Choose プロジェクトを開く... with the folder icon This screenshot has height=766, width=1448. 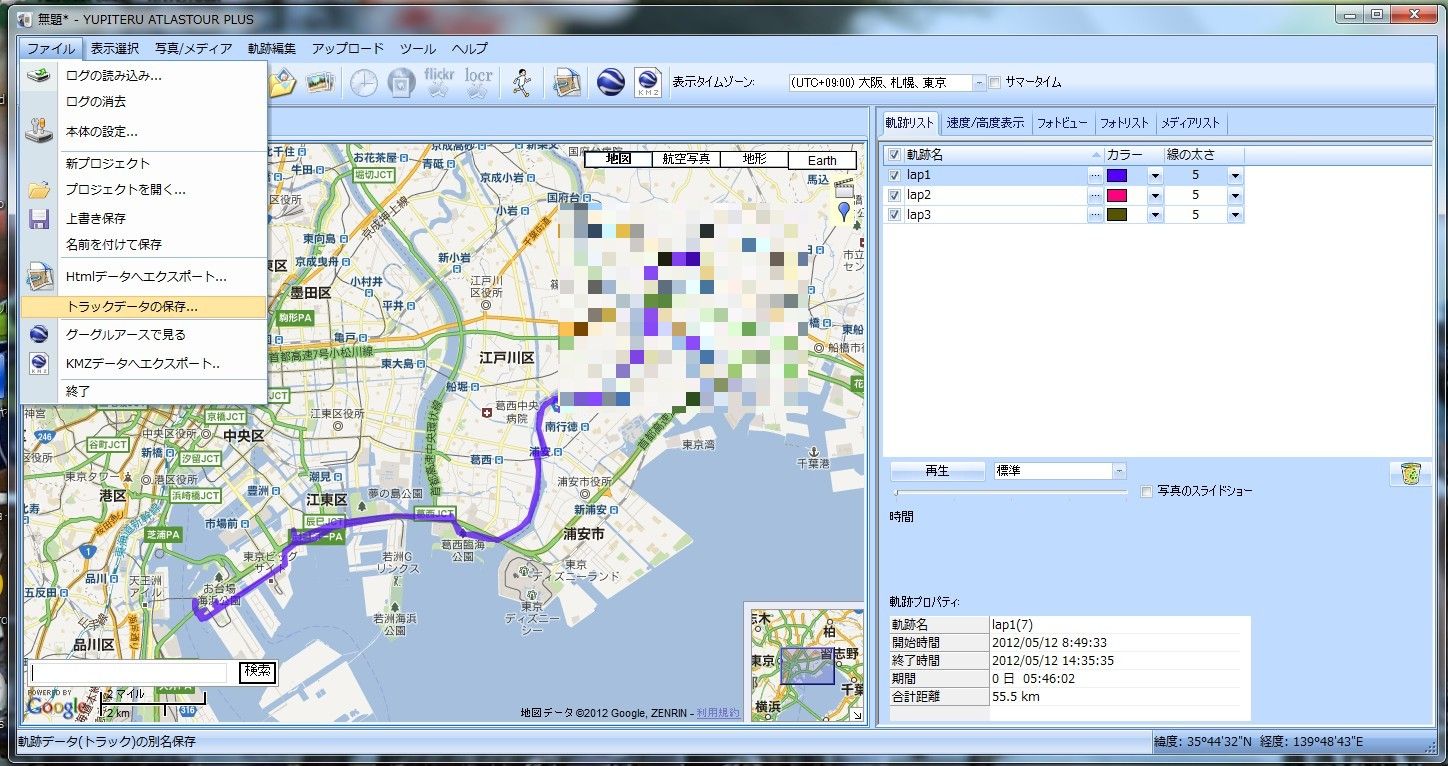143,189
